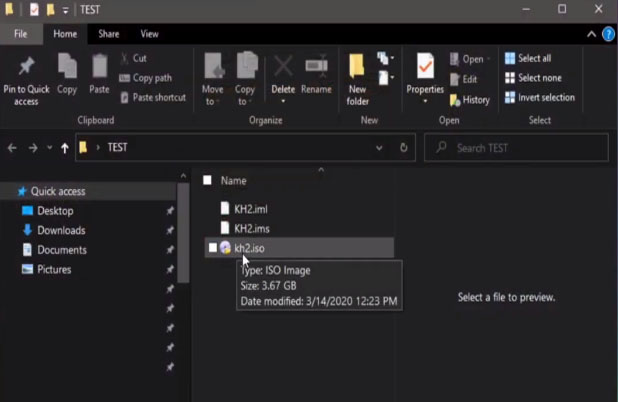This screenshot has height=402, width=618.
Task: Create a New folder from ribbon
Action: pos(357,70)
